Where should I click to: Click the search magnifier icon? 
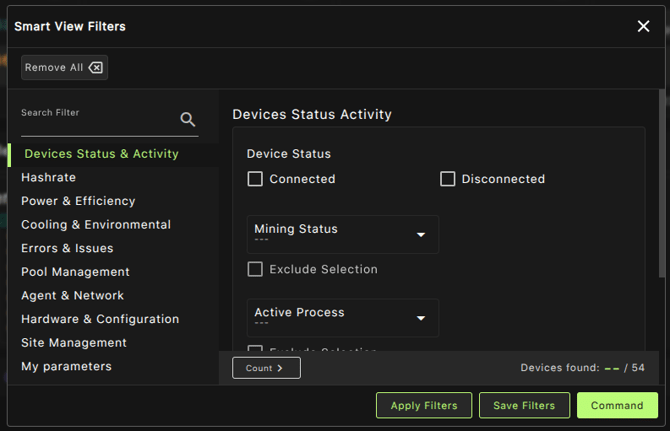tap(188, 120)
